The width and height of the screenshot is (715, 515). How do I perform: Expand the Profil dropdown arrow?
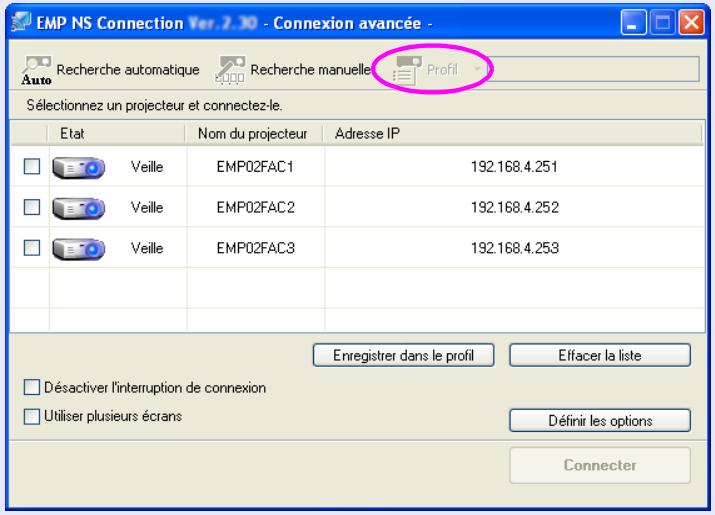(477, 69)
